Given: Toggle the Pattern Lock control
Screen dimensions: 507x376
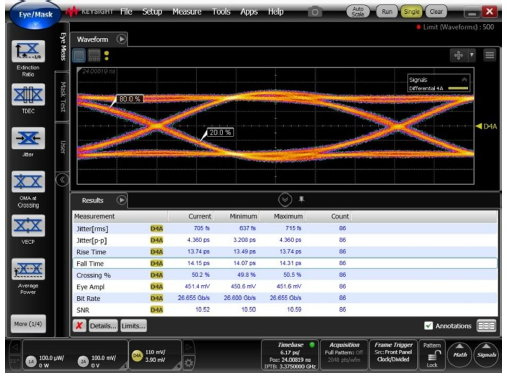Looking at the screenshot, I should pyautogui.click(x=432, y=355).
